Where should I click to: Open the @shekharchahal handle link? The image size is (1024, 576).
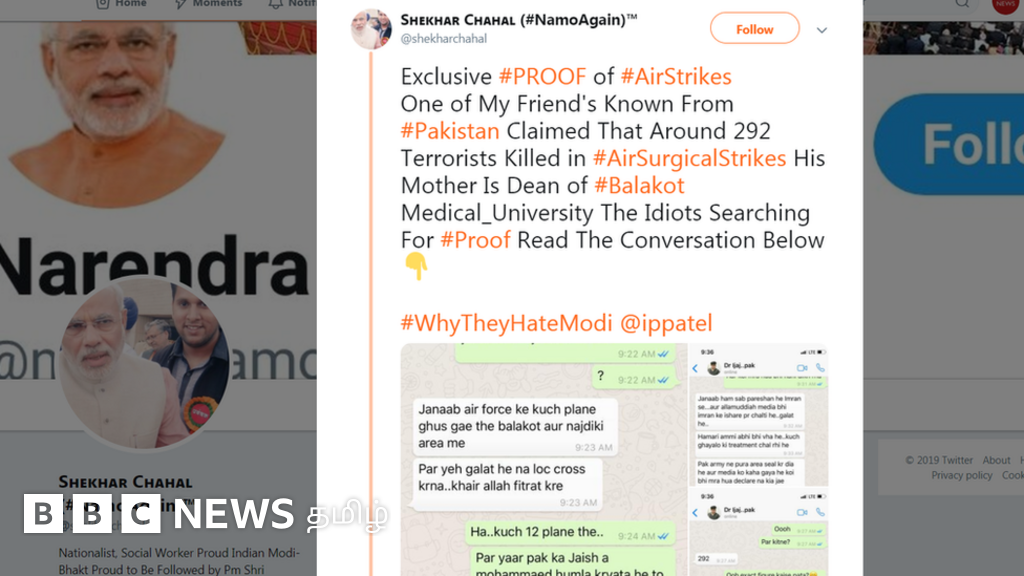click(443, 39)
